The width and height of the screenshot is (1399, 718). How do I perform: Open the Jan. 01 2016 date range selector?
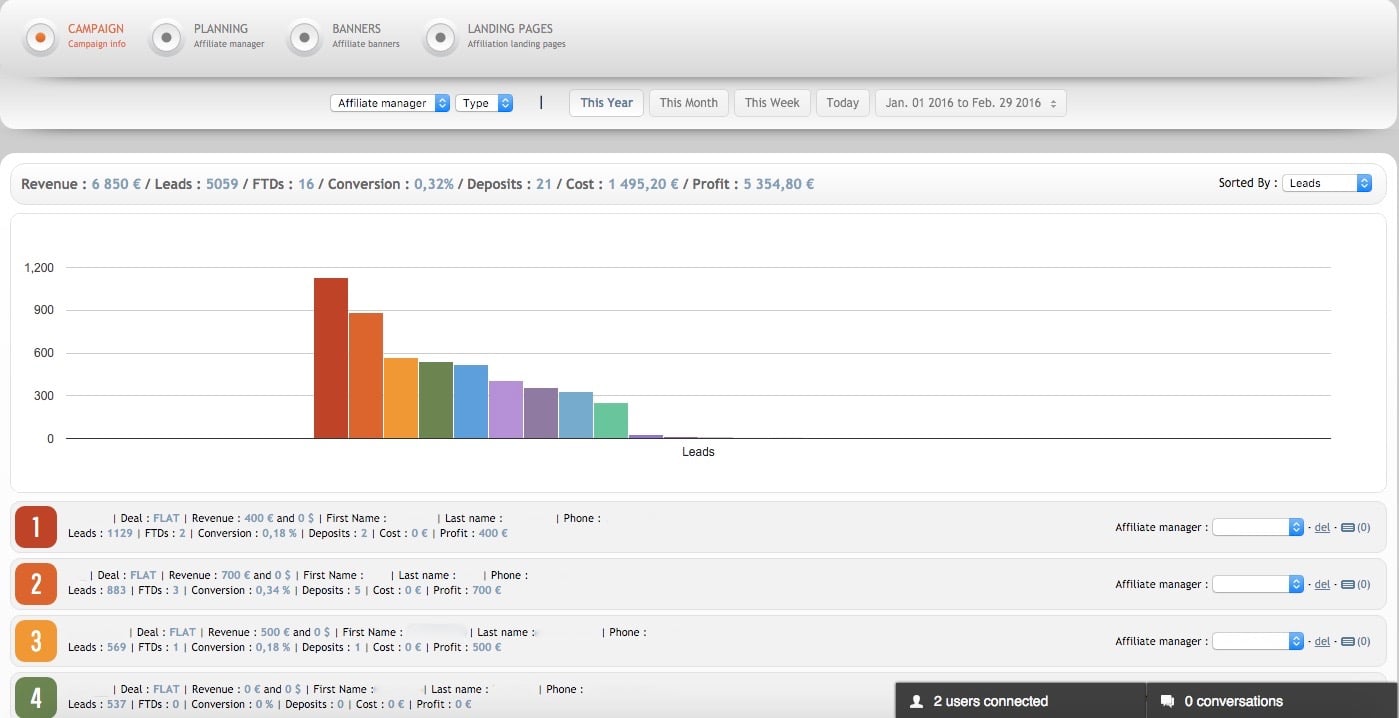tap(970, 103)
